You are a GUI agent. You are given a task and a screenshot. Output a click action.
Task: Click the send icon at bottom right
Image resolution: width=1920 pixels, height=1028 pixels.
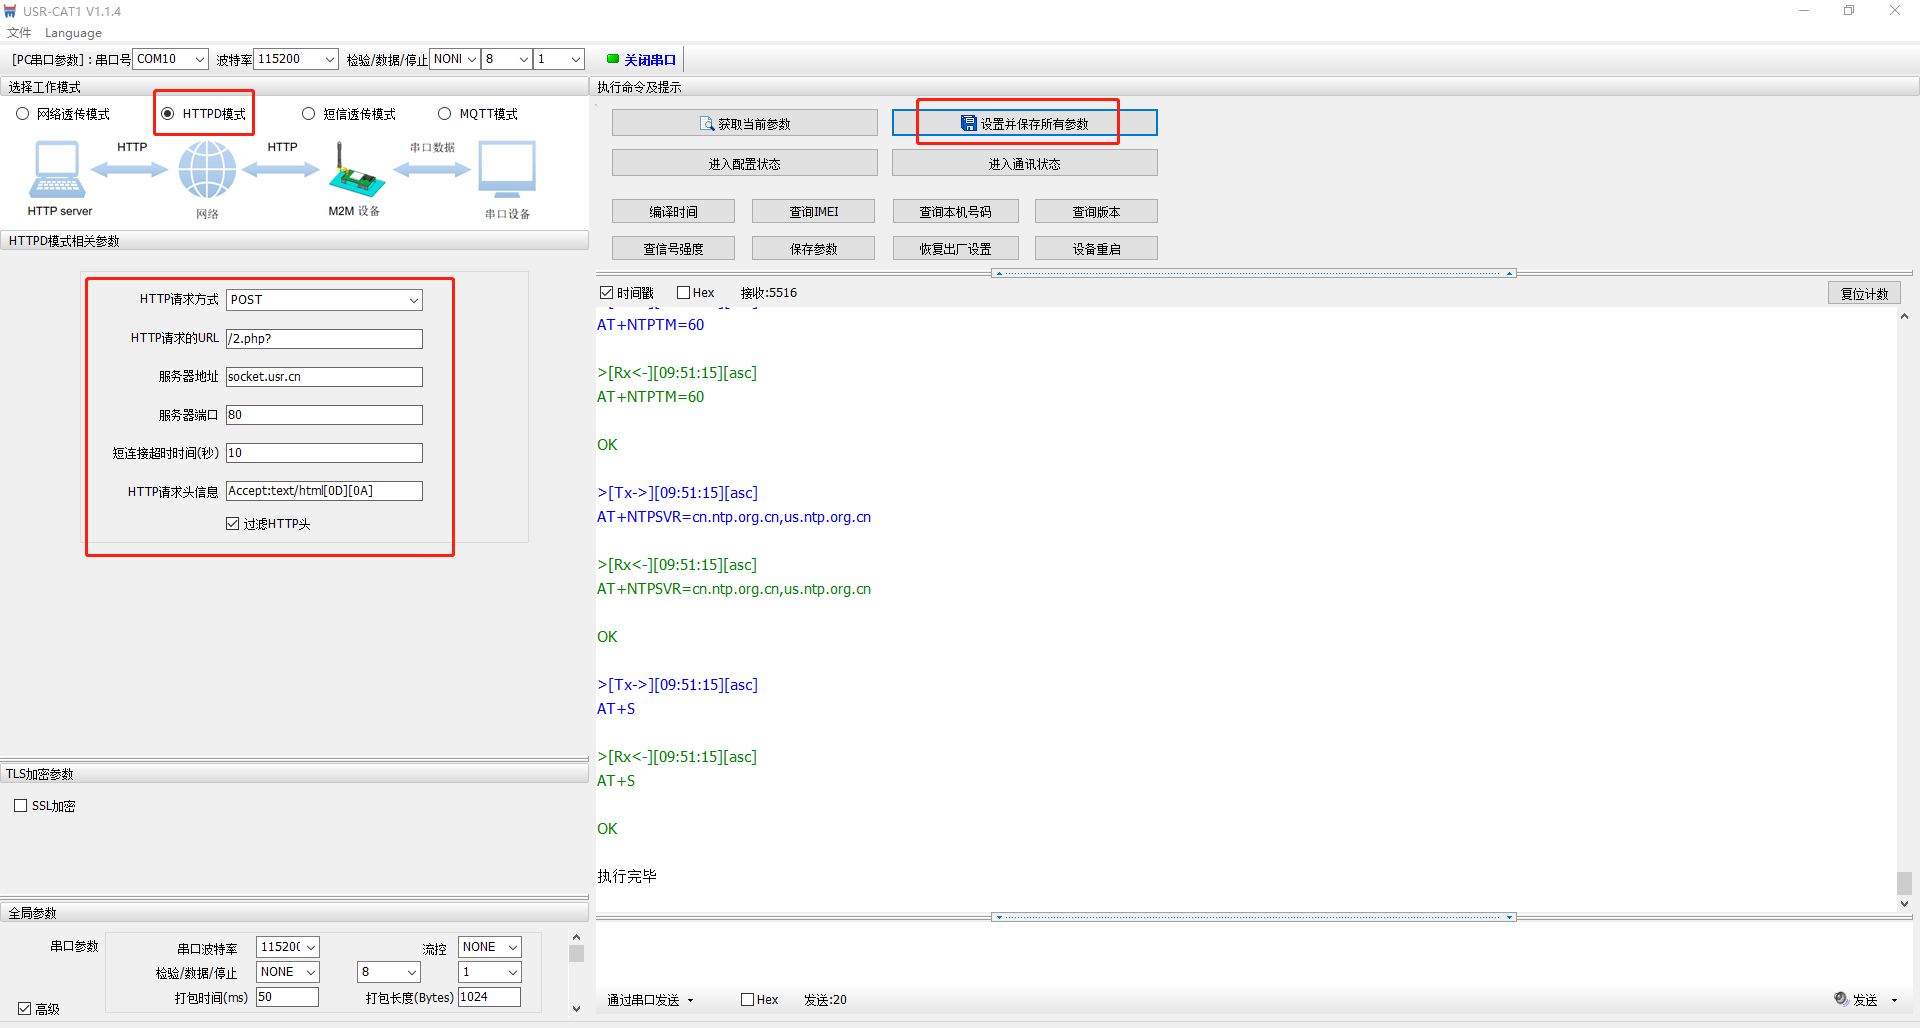pos(1841,999)
